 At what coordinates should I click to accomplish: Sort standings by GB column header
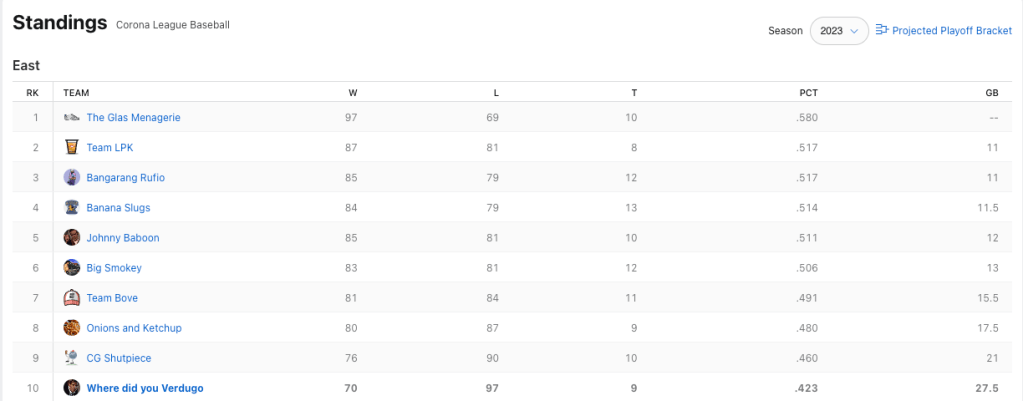(991, 93)
